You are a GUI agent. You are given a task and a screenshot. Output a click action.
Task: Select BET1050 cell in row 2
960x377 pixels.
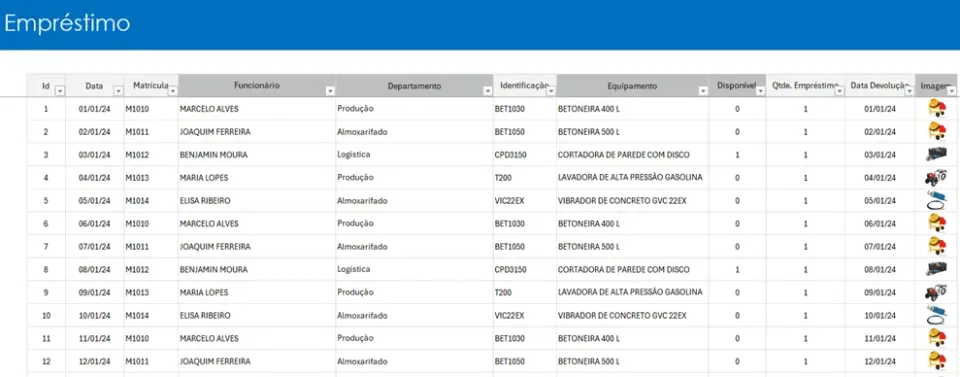(525, 132)
